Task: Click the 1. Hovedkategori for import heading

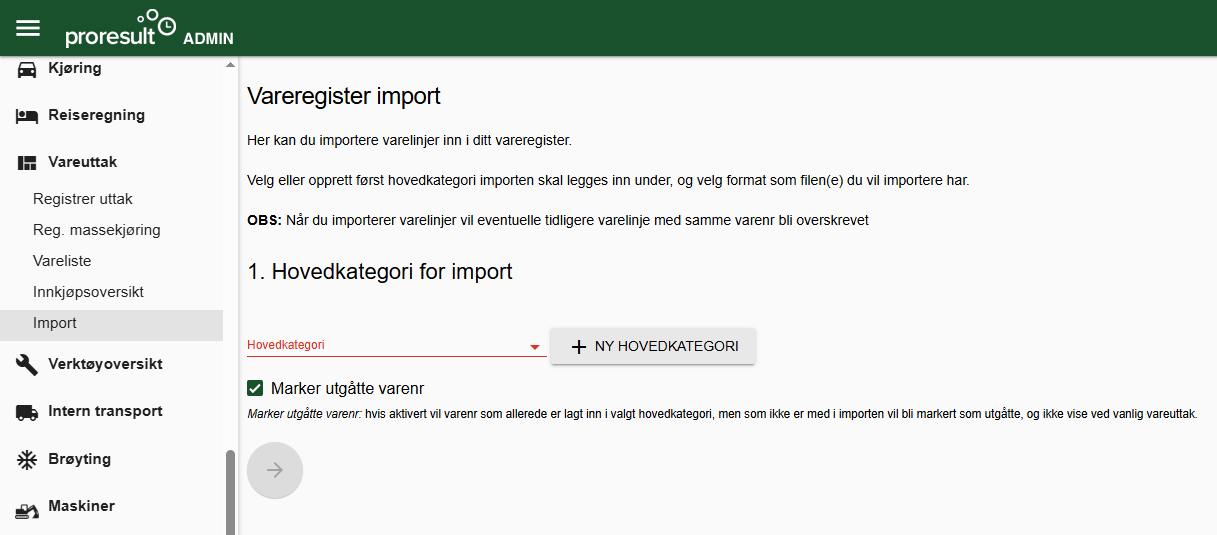Action: click(x=380, y=271)
